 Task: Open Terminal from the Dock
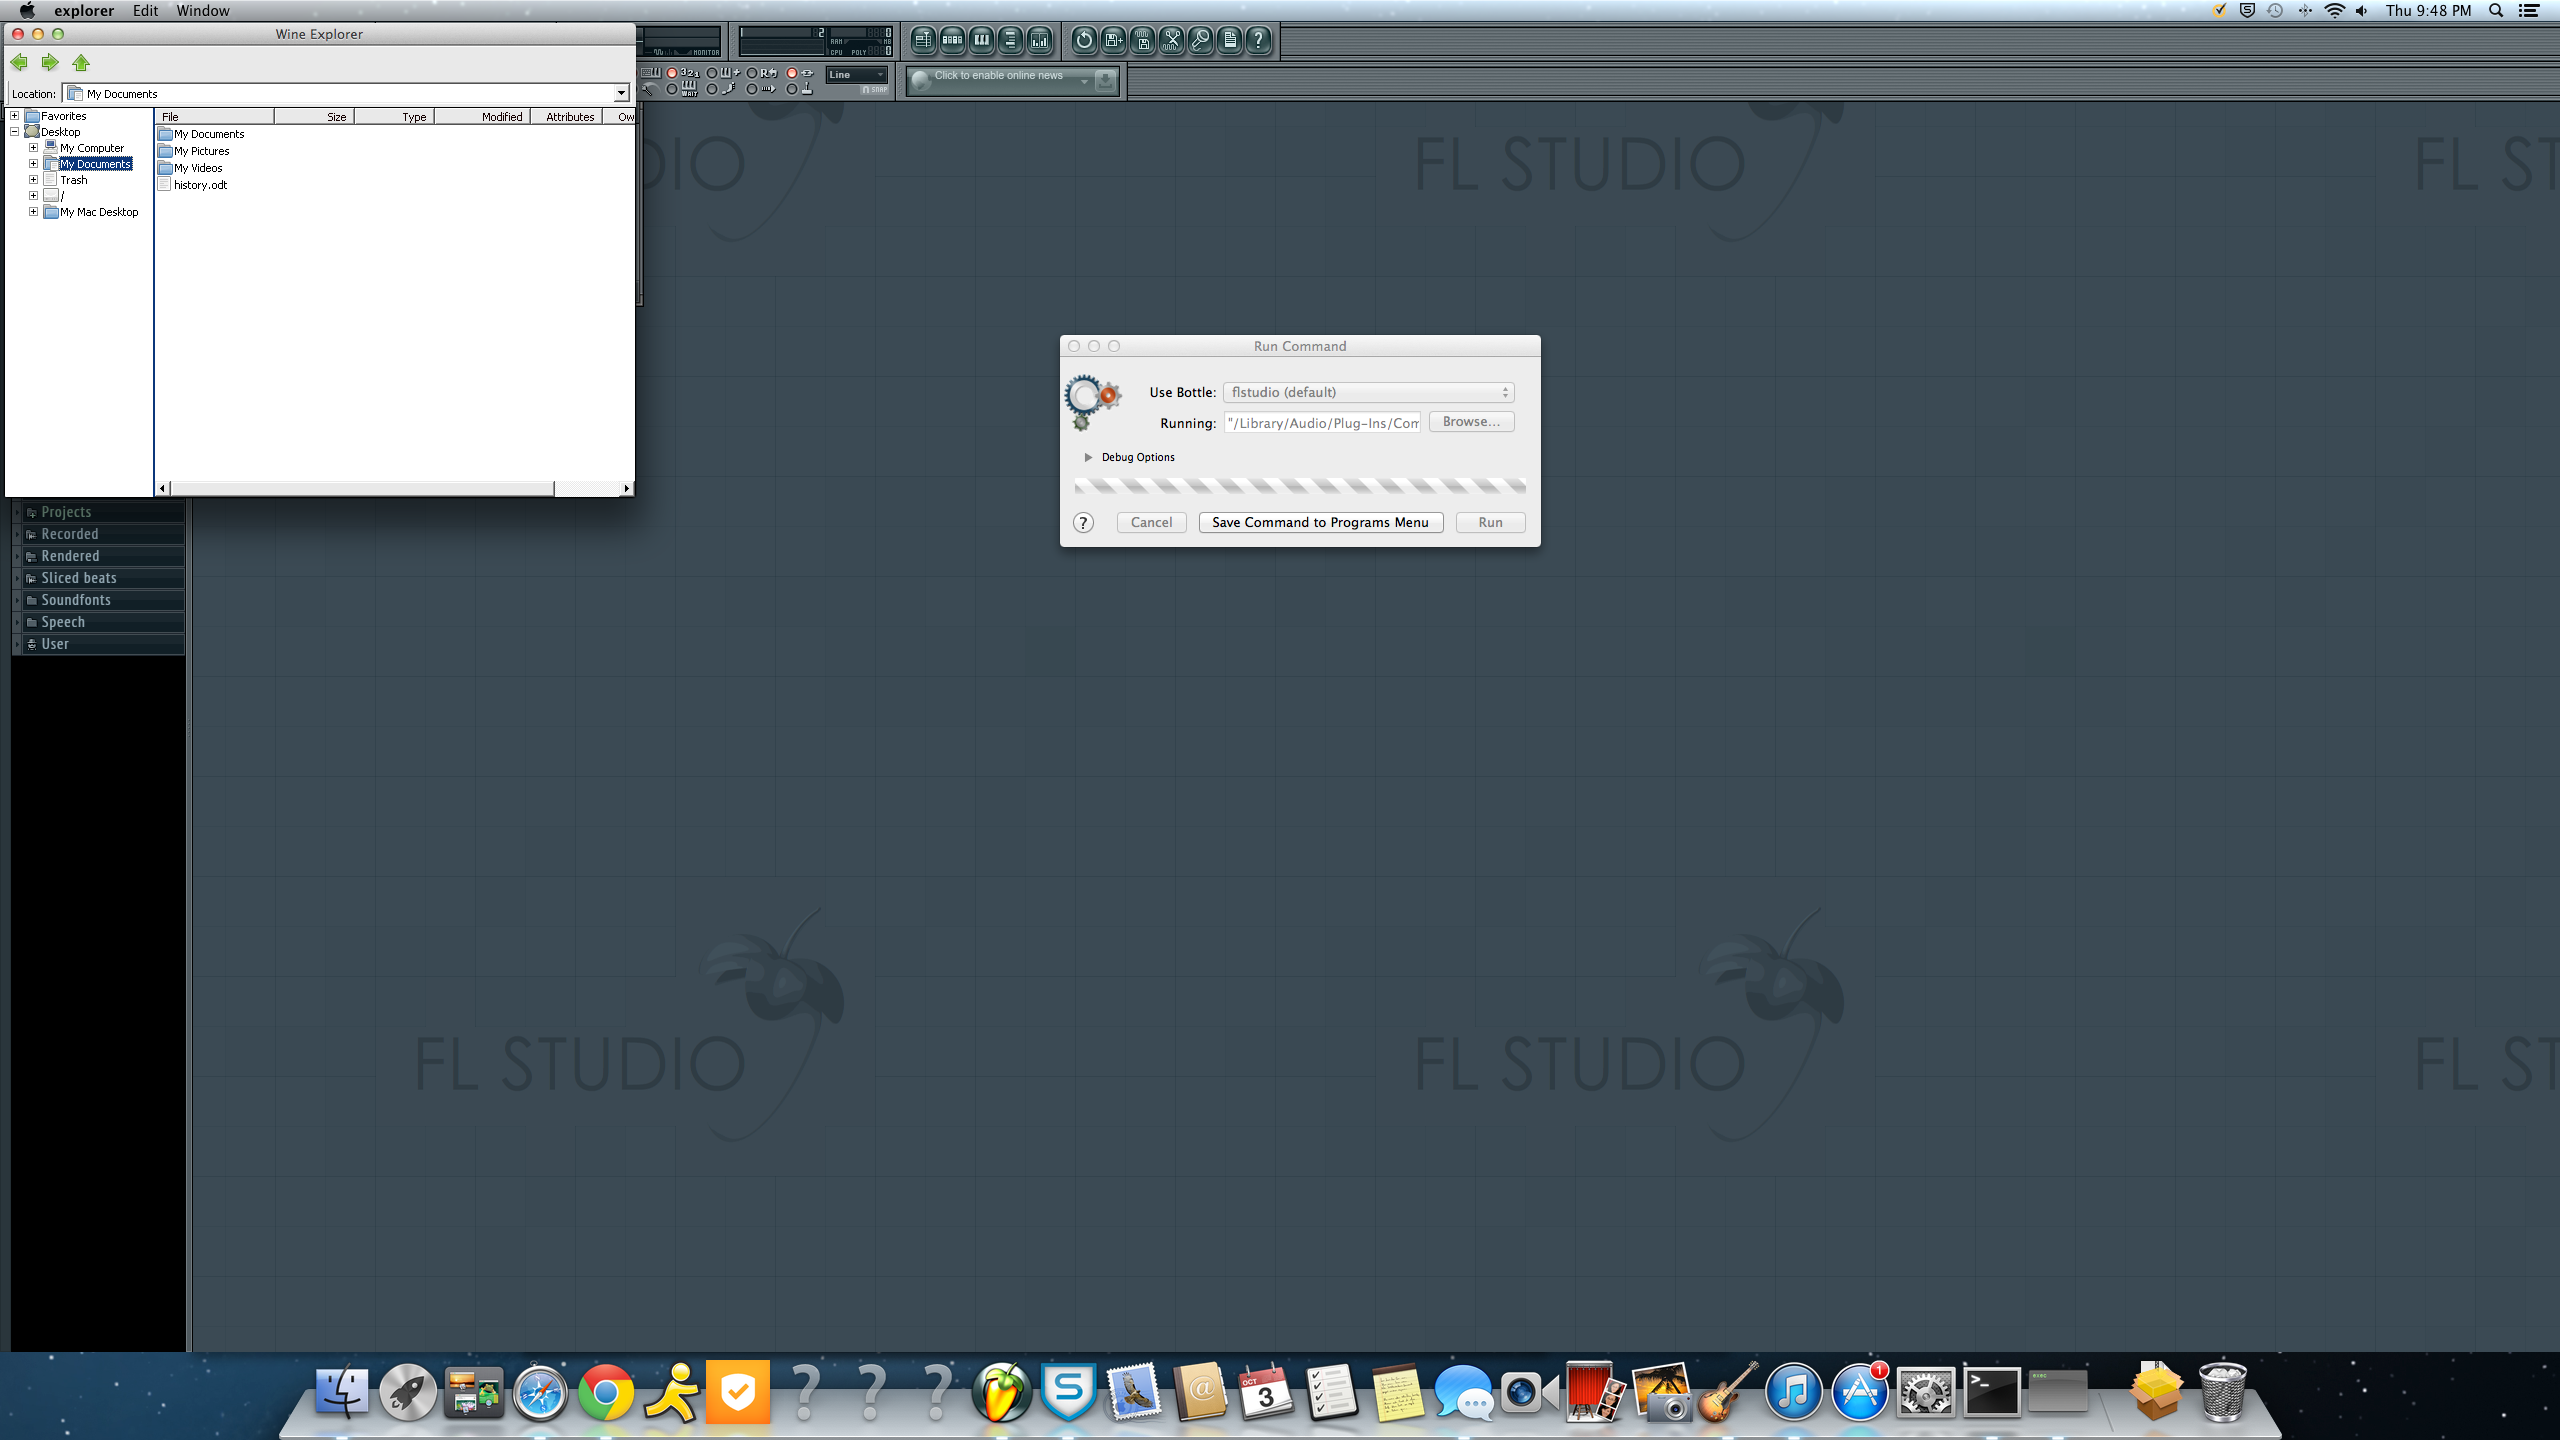(x=1991, y=1392)
